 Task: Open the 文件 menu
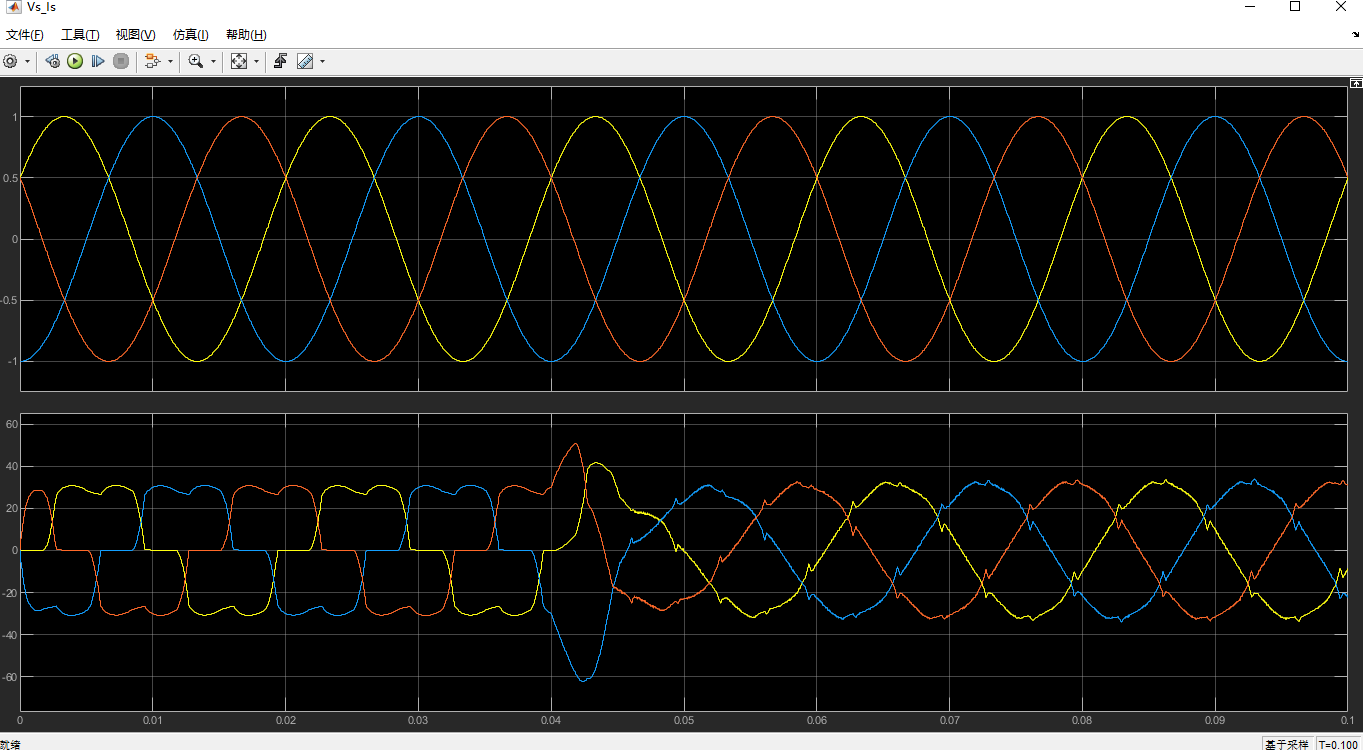[x=25, y=34]
